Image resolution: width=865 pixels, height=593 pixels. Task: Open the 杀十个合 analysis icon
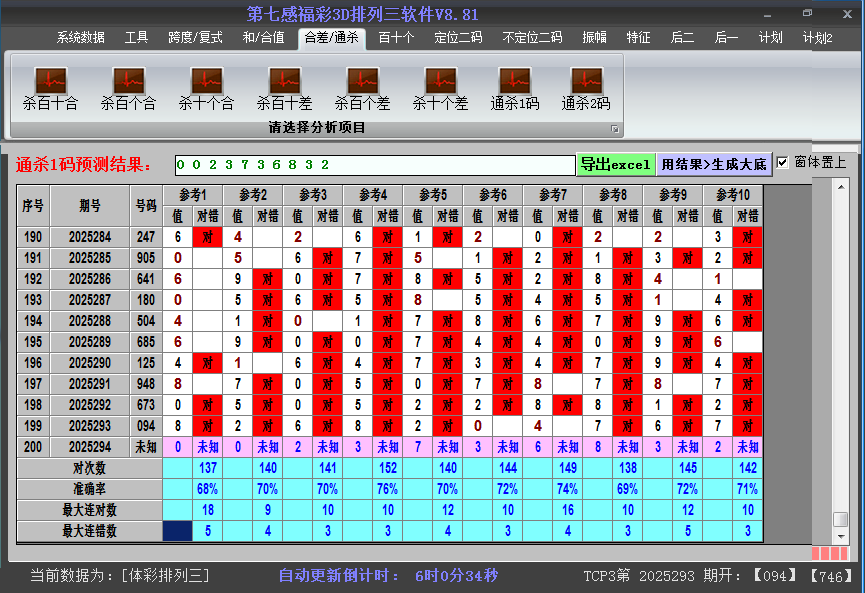click(206, 81)
